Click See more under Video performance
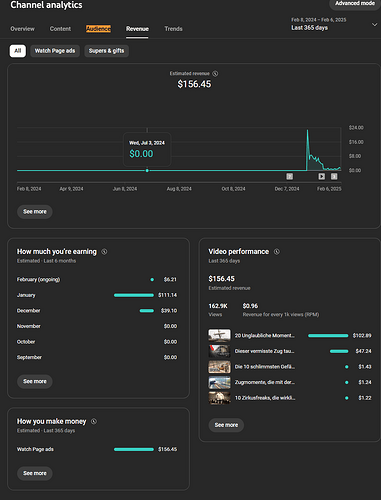Screen dimensions: 381x500 226,425
